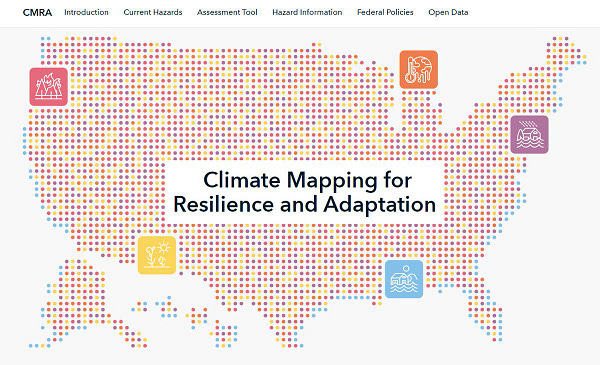Screen dimensions: 600x365
Task: Open the Assessment Tool tab
Action: tap(227, 12)
